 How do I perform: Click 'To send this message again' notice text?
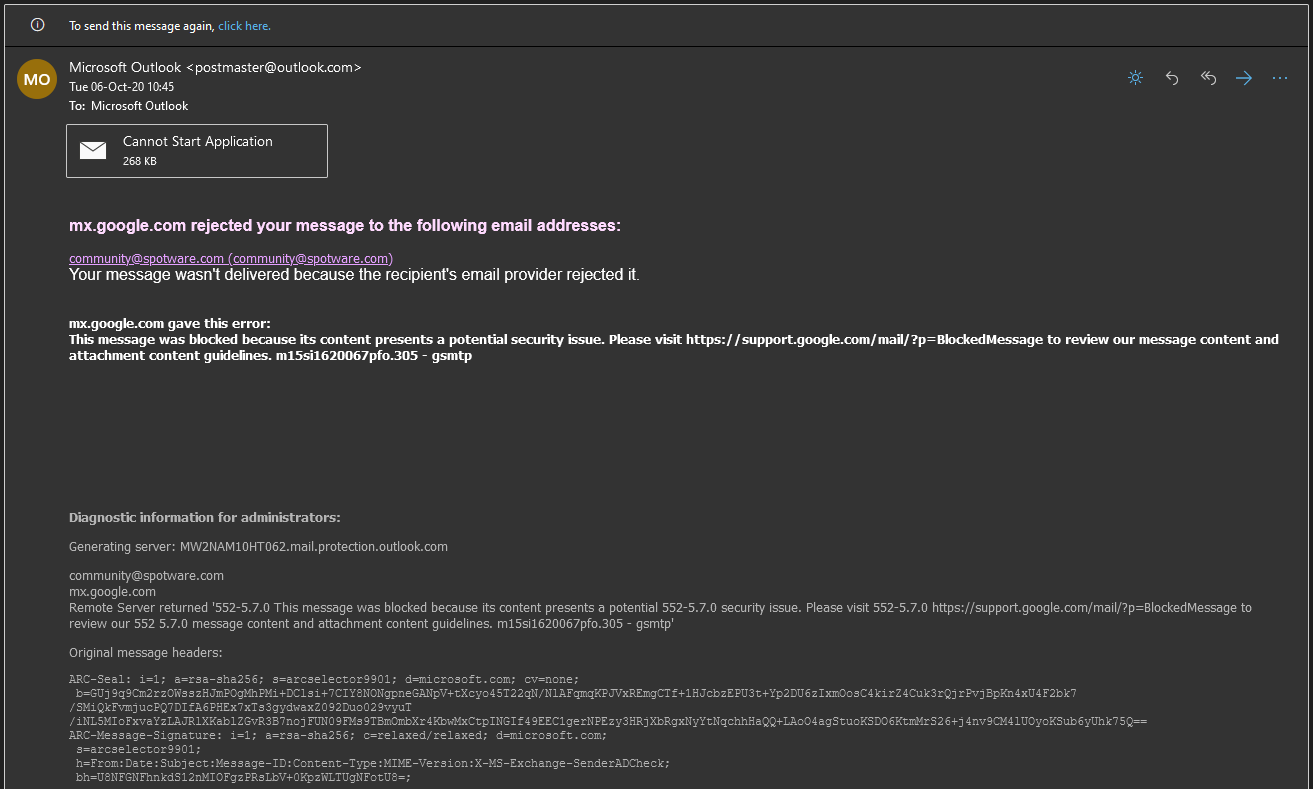point(142,26)
